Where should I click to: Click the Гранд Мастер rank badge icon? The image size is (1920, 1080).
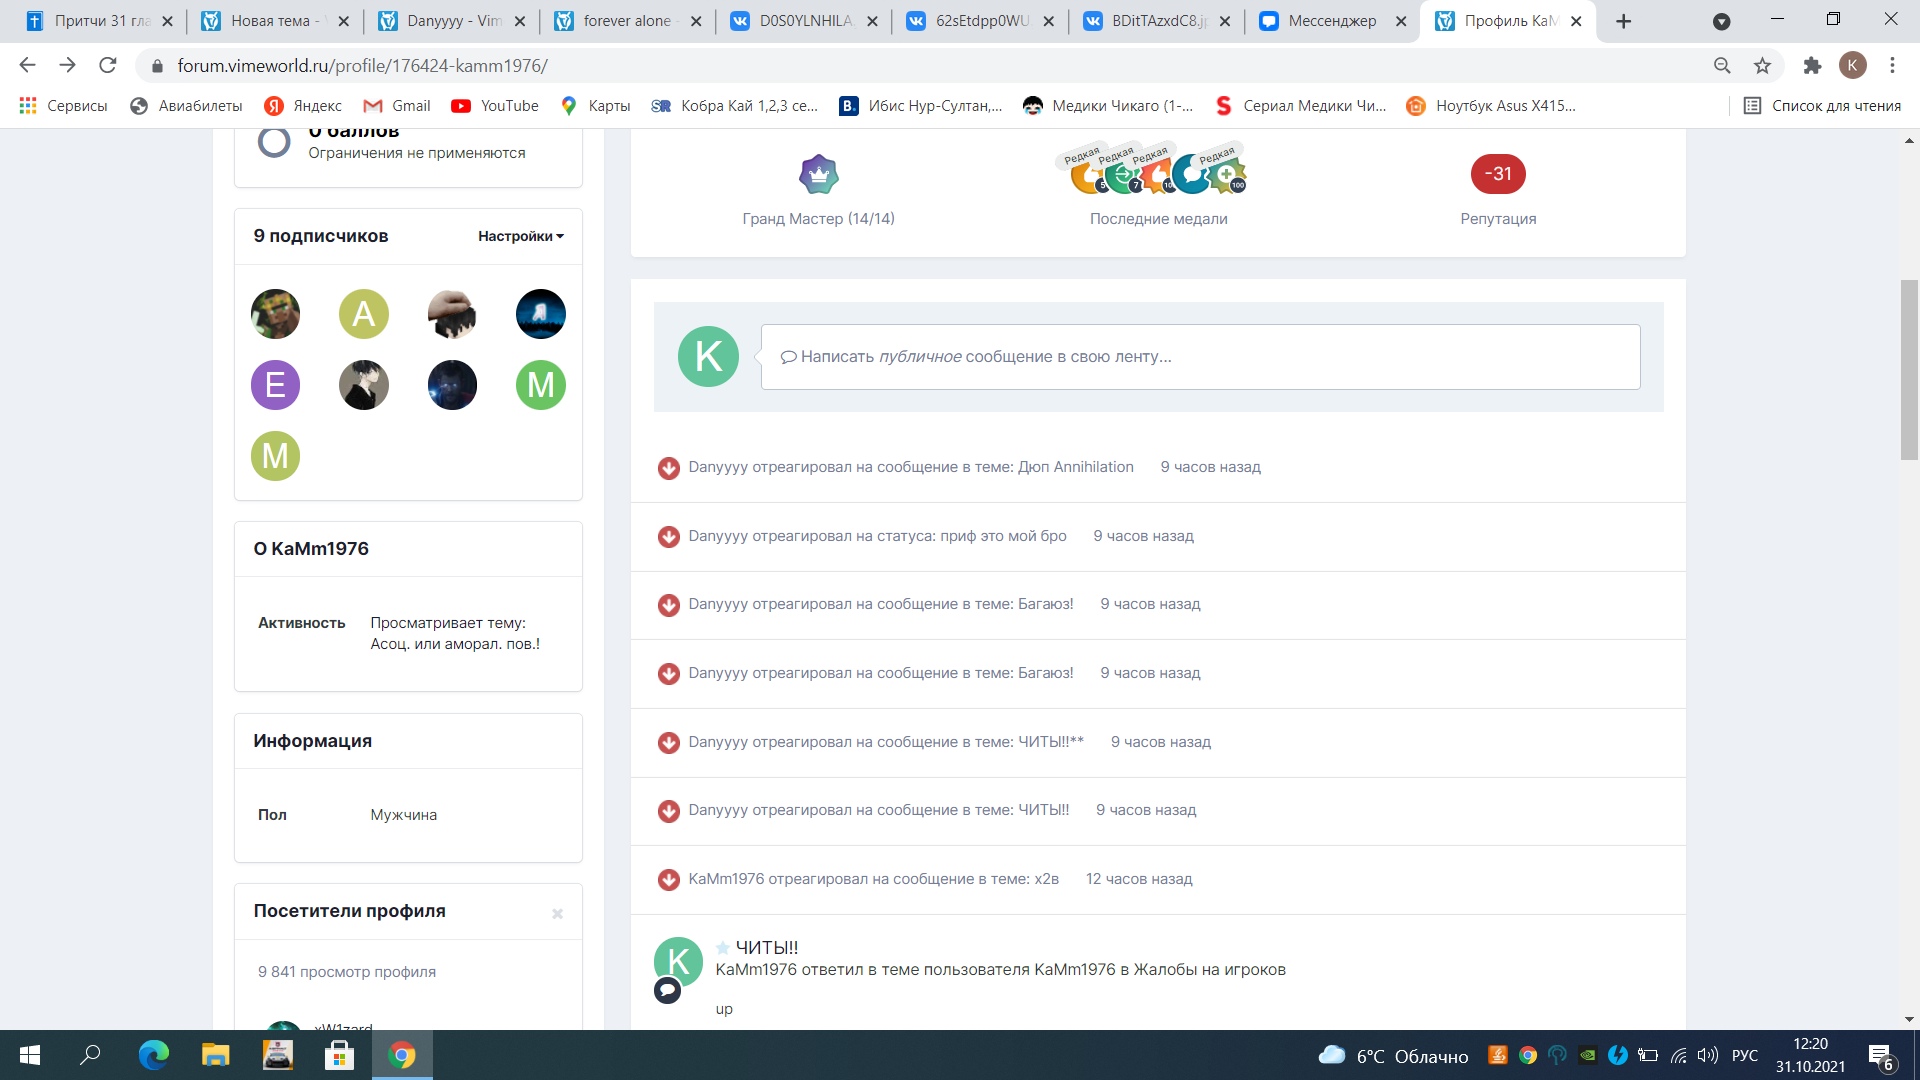818,175
